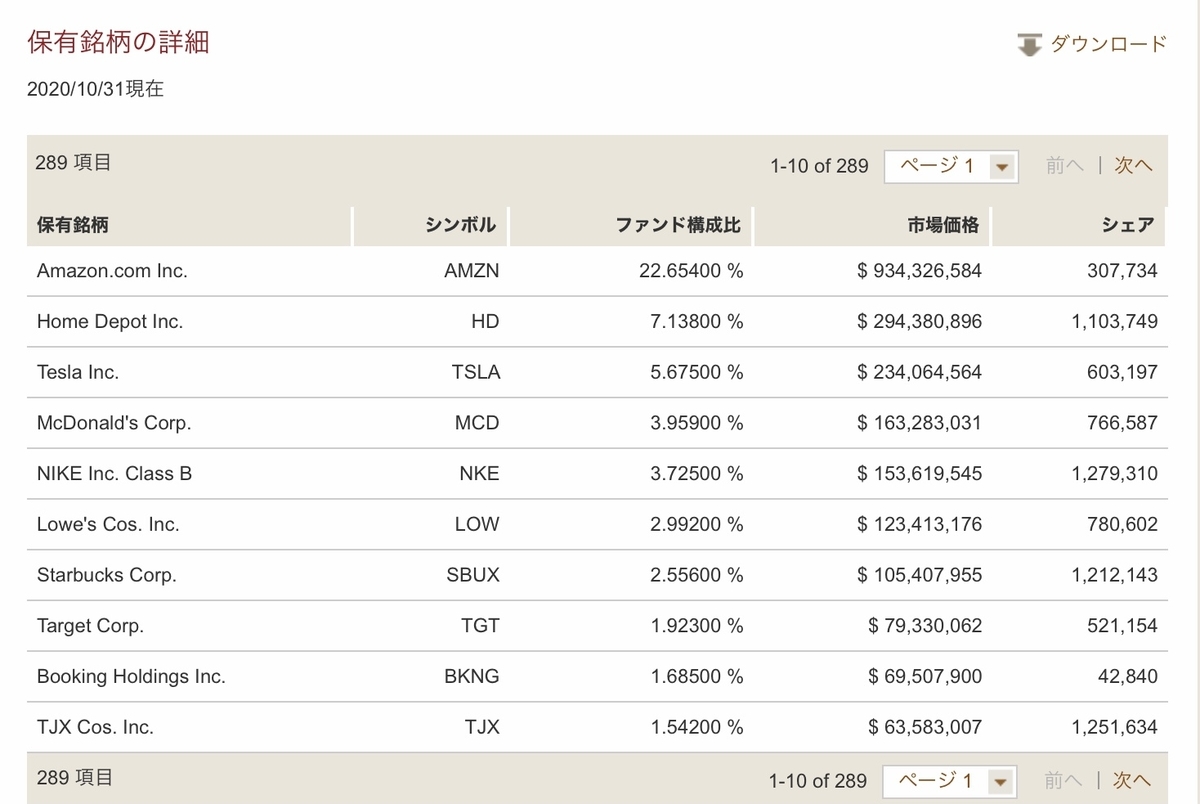The height and width of the screenshot is (804, 1200).
Task: Click the 1.92300 % fund ratio value
Action: pos(696,626)
